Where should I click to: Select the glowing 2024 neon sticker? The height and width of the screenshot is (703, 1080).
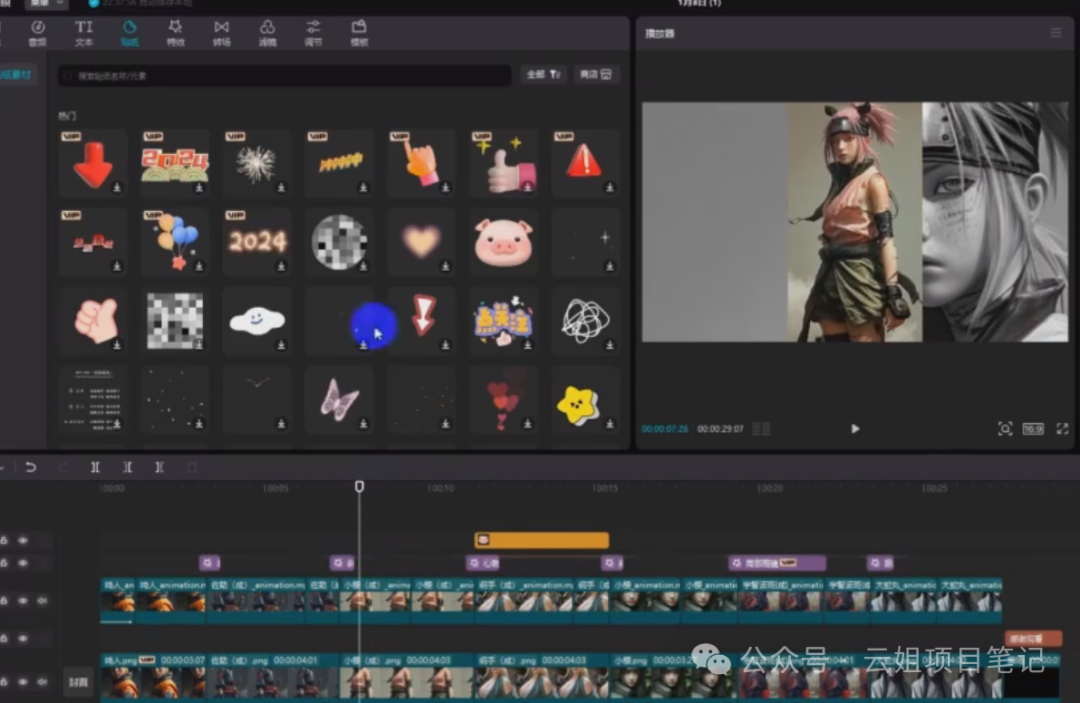[257, 241]
